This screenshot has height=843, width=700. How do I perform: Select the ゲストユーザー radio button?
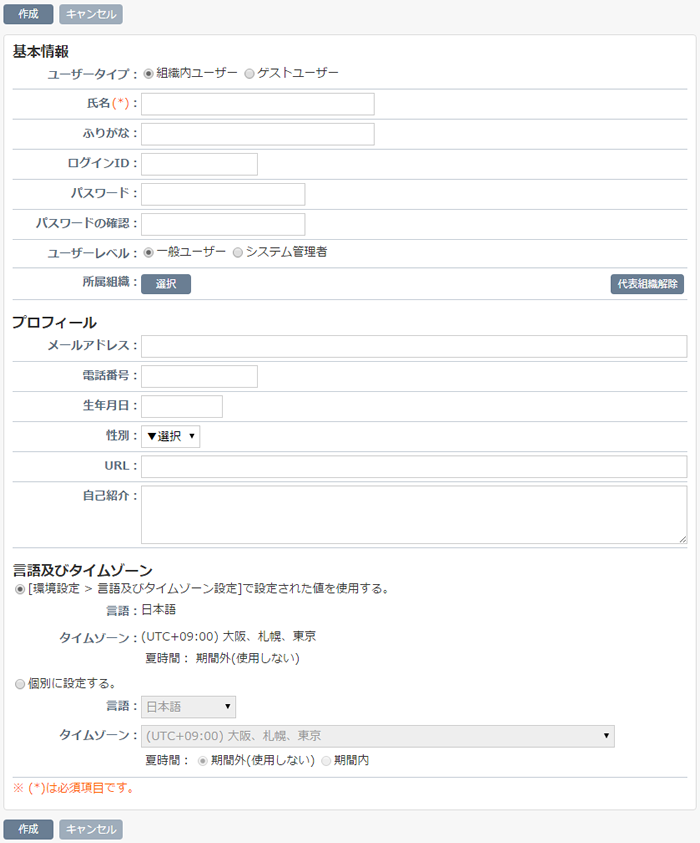click(250, 73)
